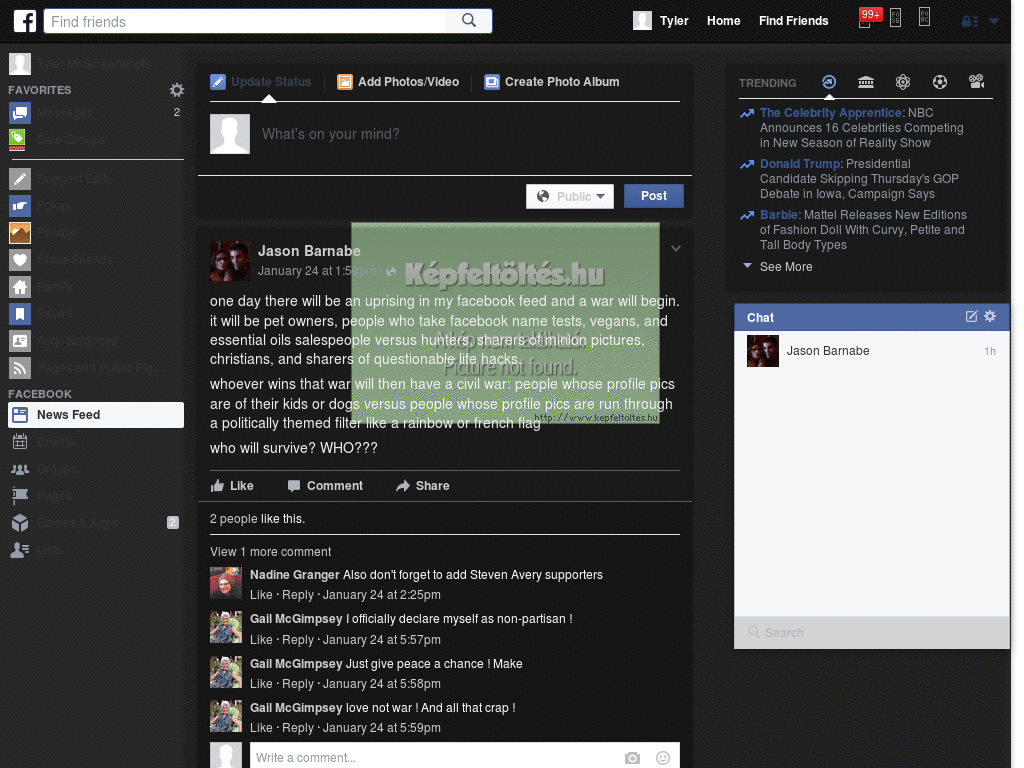Viewport: 1024px width, 768px height.
Task: Open the Donald Trump trending link
Action: (x=800, y=163)
